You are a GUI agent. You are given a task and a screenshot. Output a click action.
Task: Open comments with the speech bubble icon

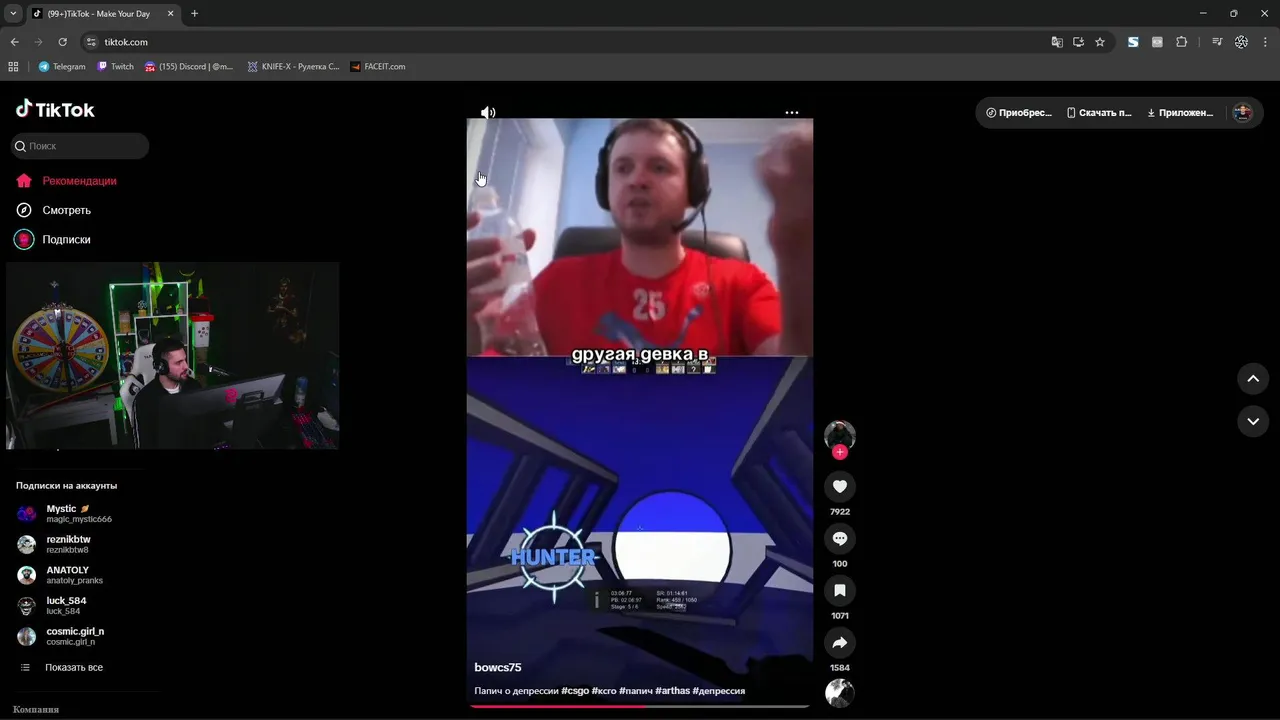pos(840,539)
